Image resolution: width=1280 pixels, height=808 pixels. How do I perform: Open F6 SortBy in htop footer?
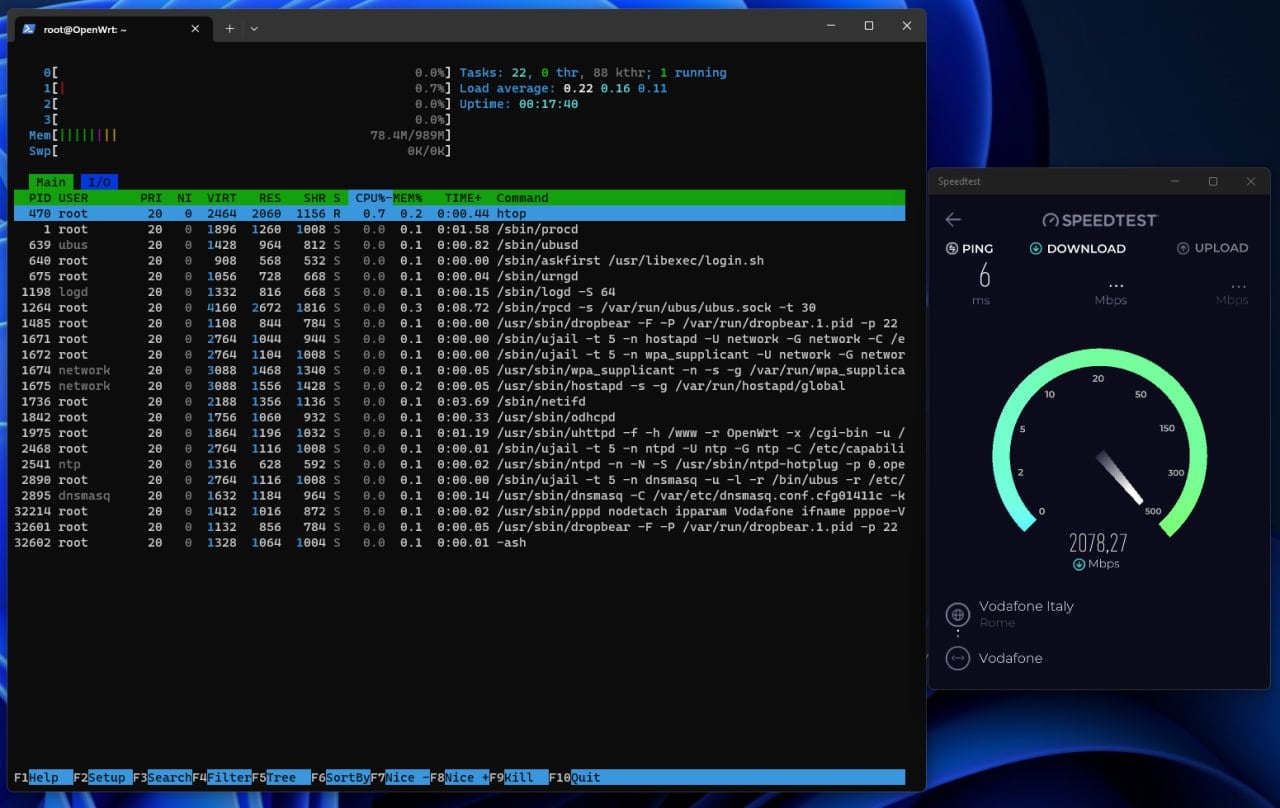[341, 777]
